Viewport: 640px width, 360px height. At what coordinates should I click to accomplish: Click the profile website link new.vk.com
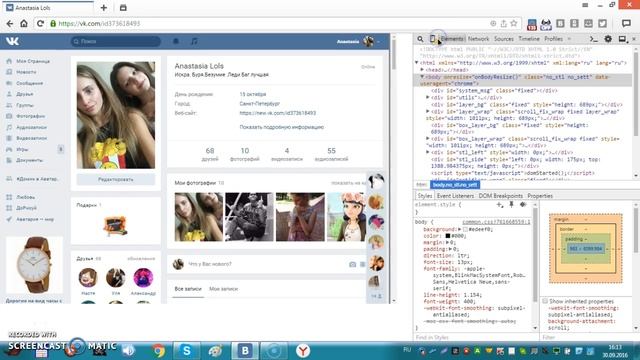tap(278, 113)
